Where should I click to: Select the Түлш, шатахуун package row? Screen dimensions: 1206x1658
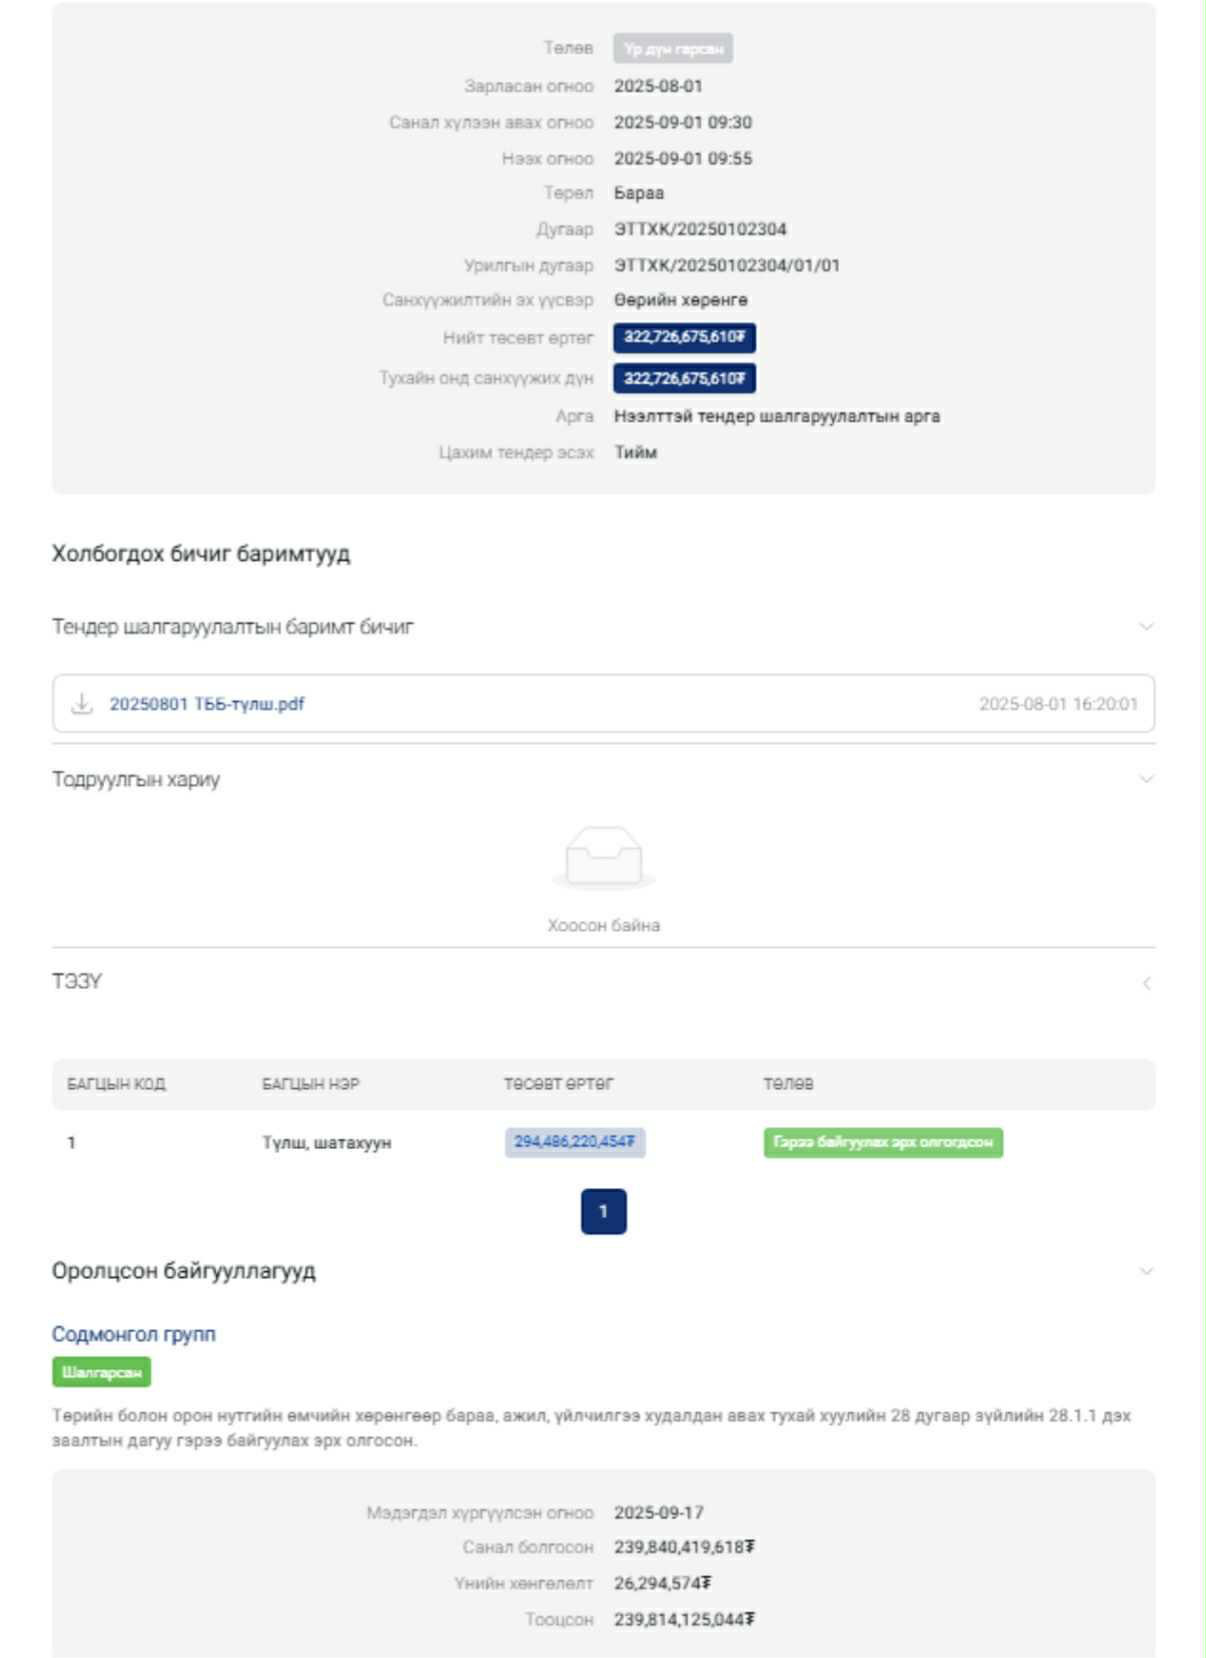(x=327, y=1143)
